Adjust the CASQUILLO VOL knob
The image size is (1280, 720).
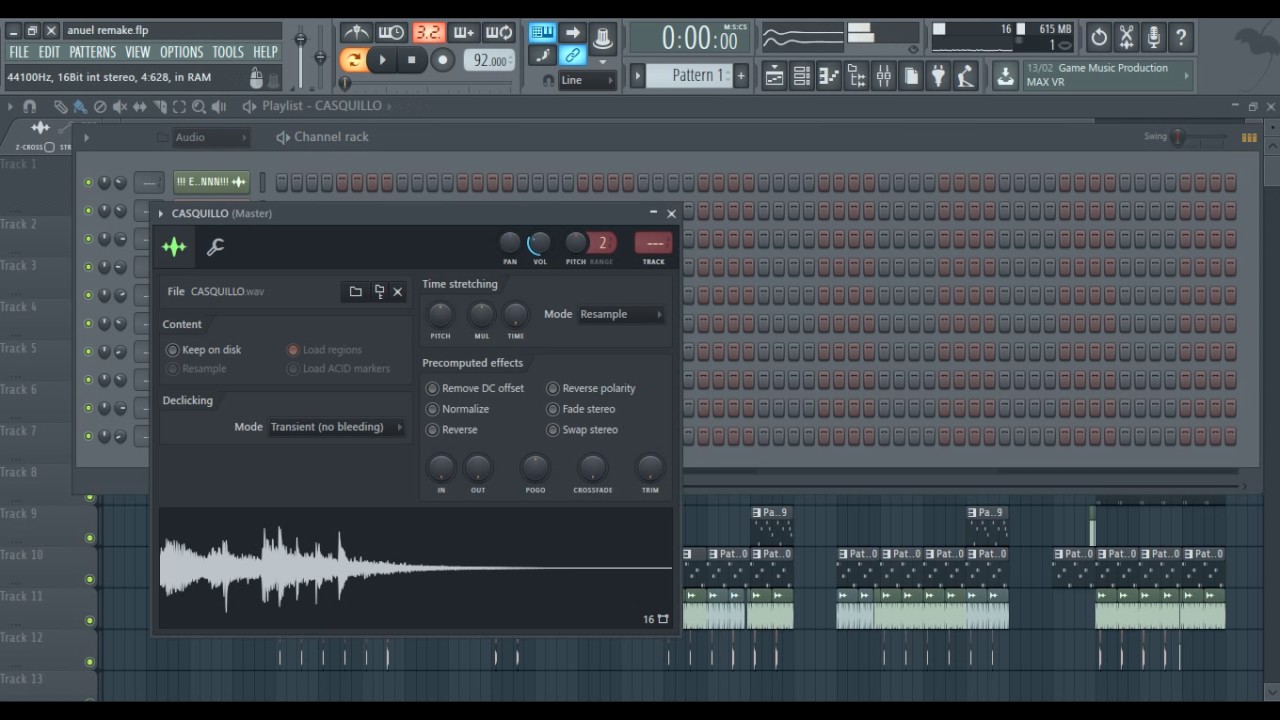click(539, 243)
